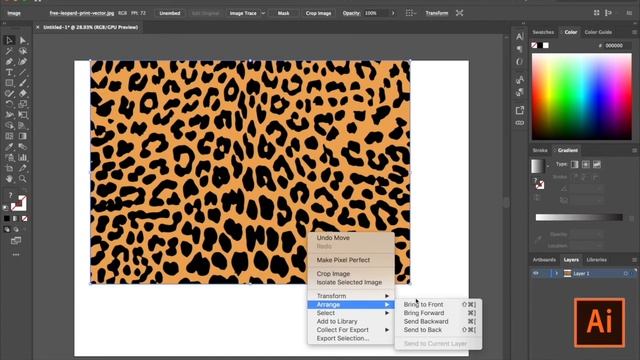
Task: Click the Transform link in control bar
Action: [437, 13]
